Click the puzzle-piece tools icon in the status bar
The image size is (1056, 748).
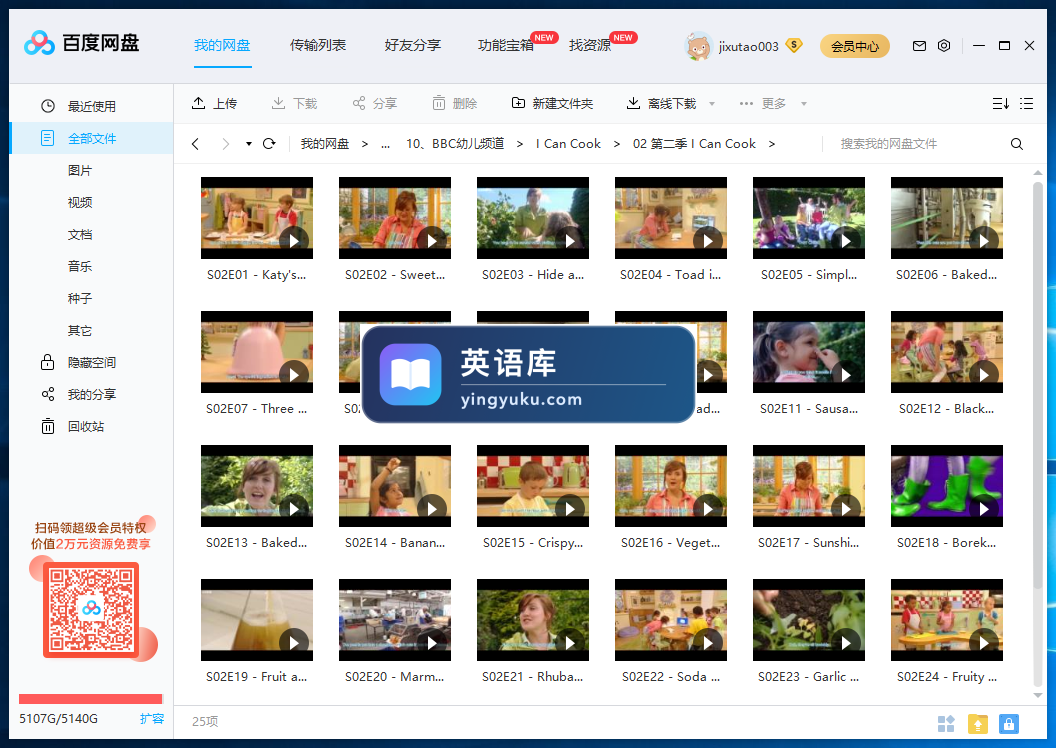[946, 724]
